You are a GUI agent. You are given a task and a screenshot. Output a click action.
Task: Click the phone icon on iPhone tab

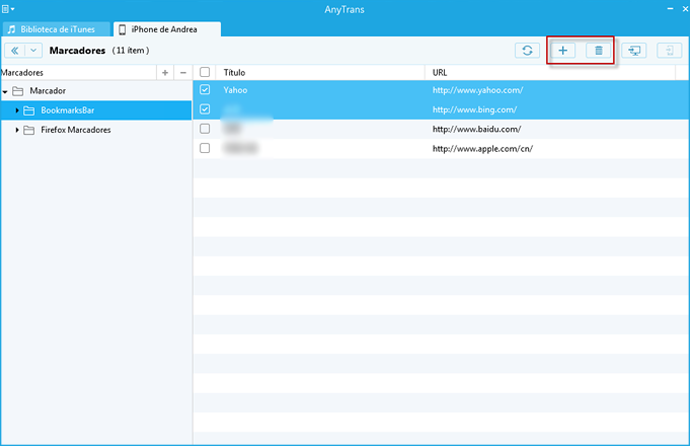pyautogui.click(x=122, y=29)
